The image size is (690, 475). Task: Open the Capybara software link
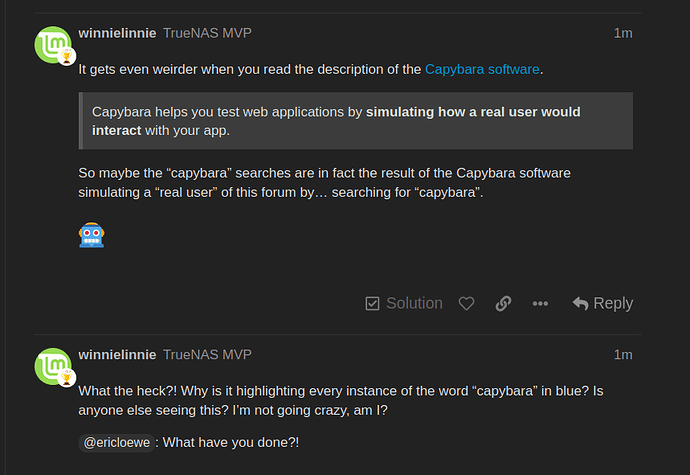[x=482, y=70]
